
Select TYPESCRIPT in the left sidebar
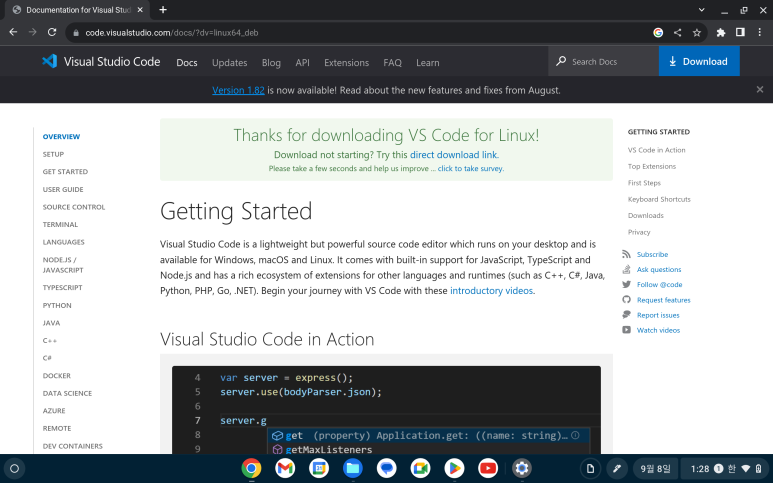pos(63,287)
